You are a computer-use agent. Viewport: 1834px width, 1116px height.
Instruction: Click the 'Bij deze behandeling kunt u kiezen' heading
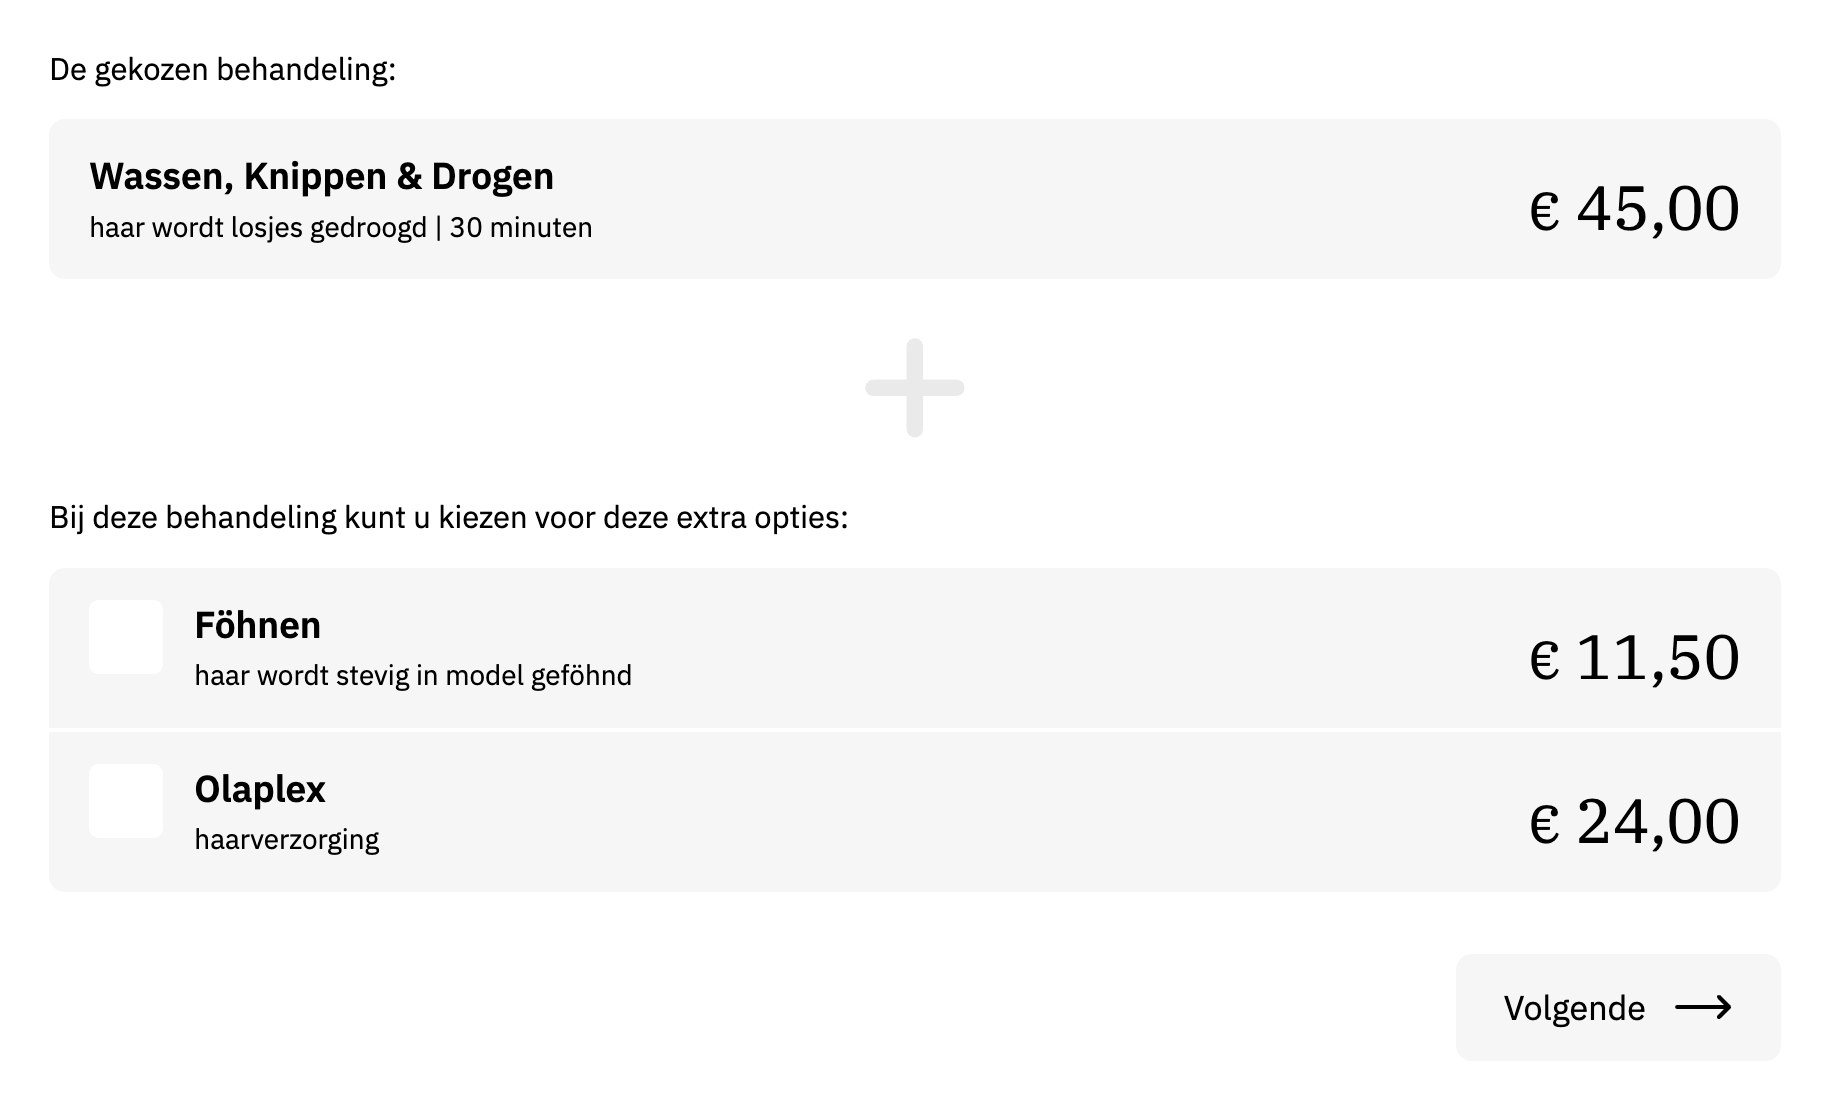[449, 518]
